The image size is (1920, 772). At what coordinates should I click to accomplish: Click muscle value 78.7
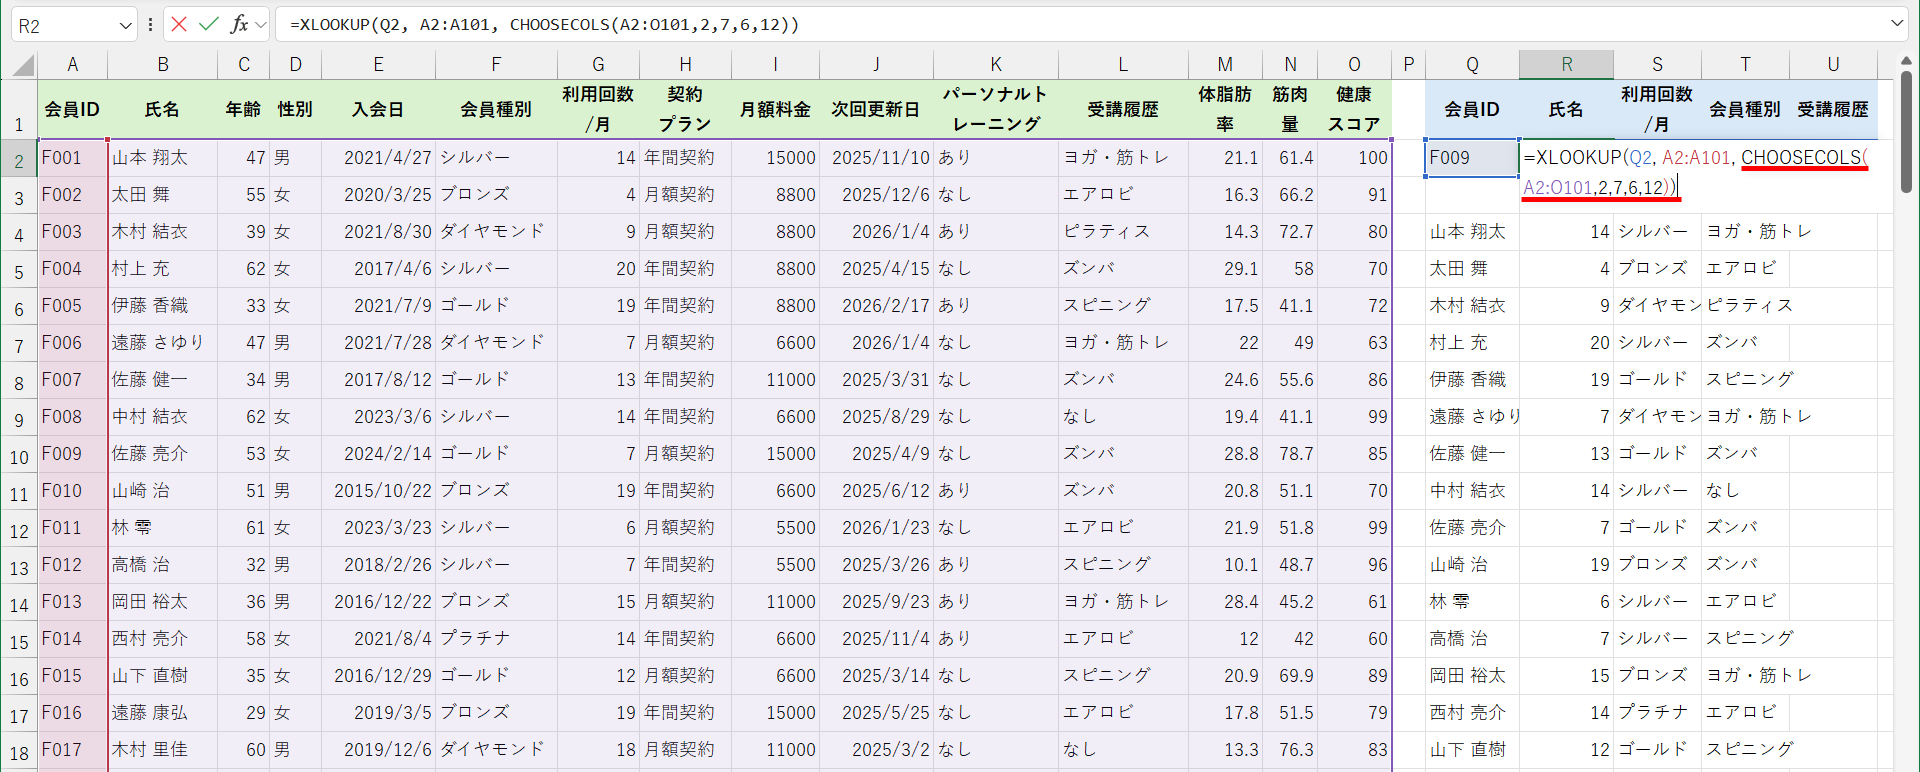(x=1296, y=454)
